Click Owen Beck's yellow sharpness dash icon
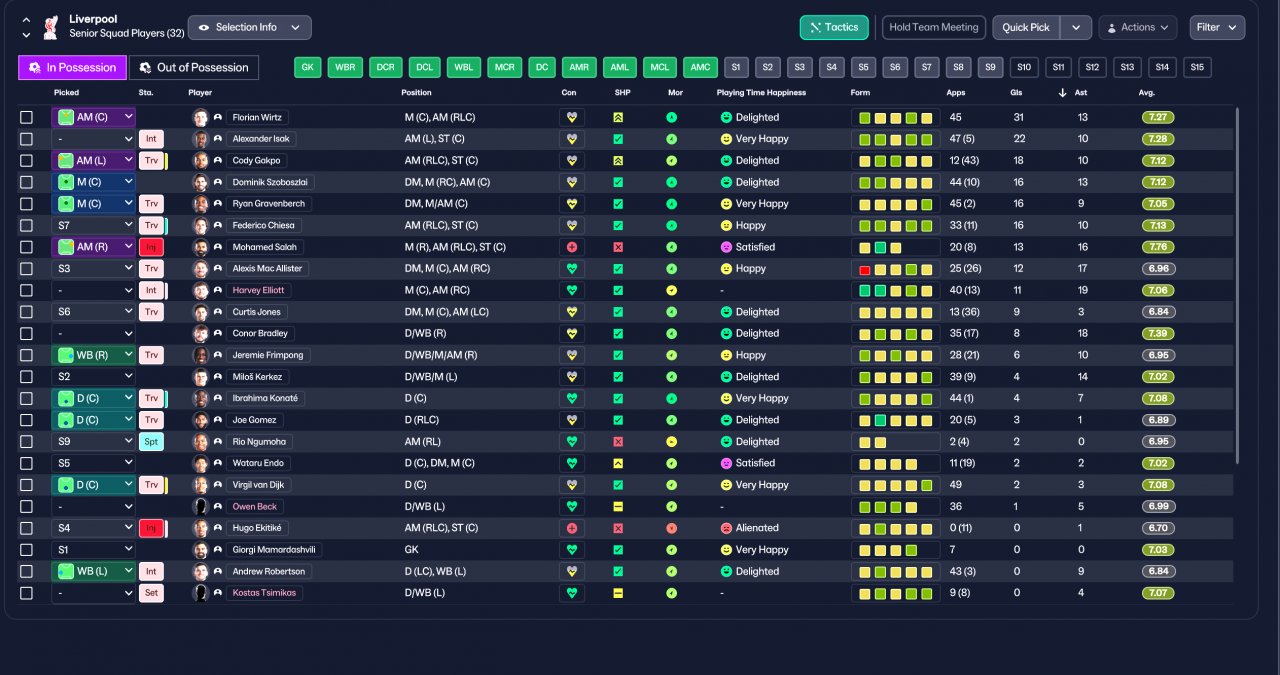 coord(618,507)
